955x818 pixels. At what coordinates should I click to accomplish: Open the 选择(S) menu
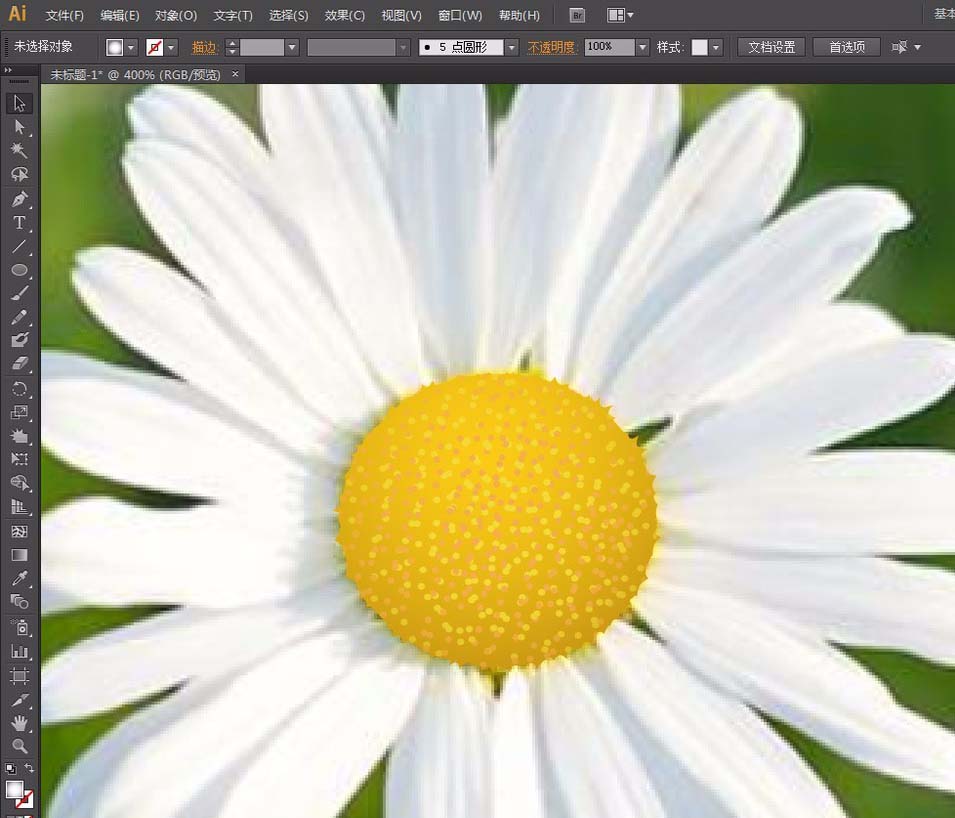pyautogui.click(x=289, y=15)
